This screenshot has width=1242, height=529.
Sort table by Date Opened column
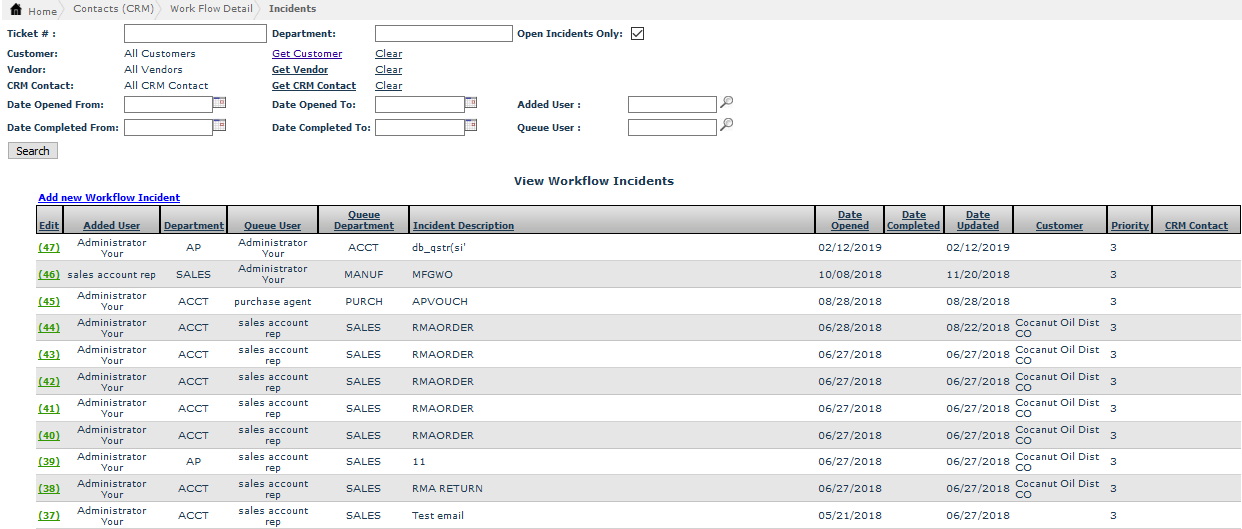[x=849, y=220]
